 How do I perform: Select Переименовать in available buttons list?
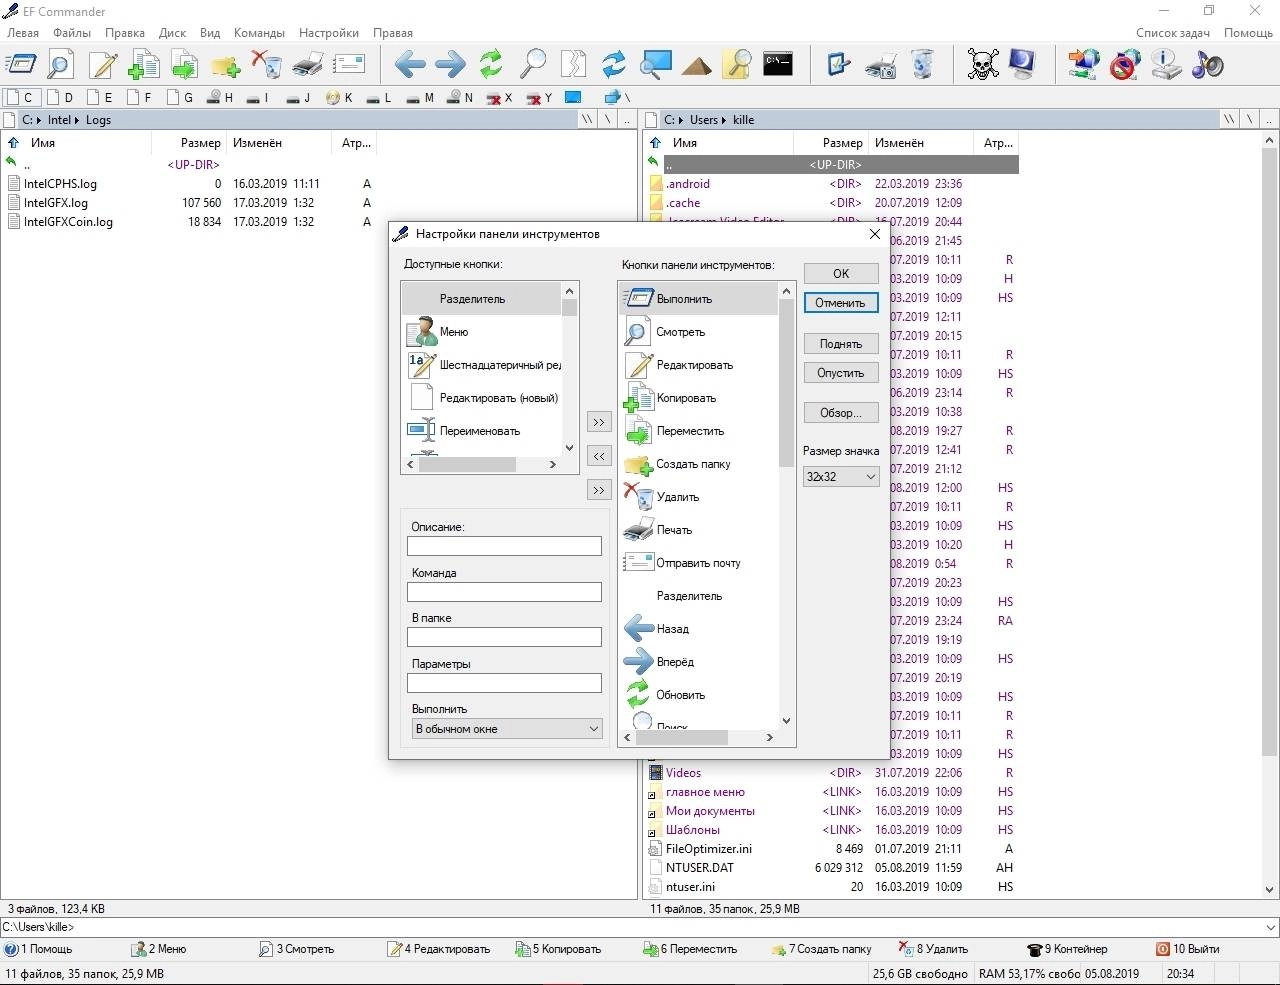coord(482,431)
